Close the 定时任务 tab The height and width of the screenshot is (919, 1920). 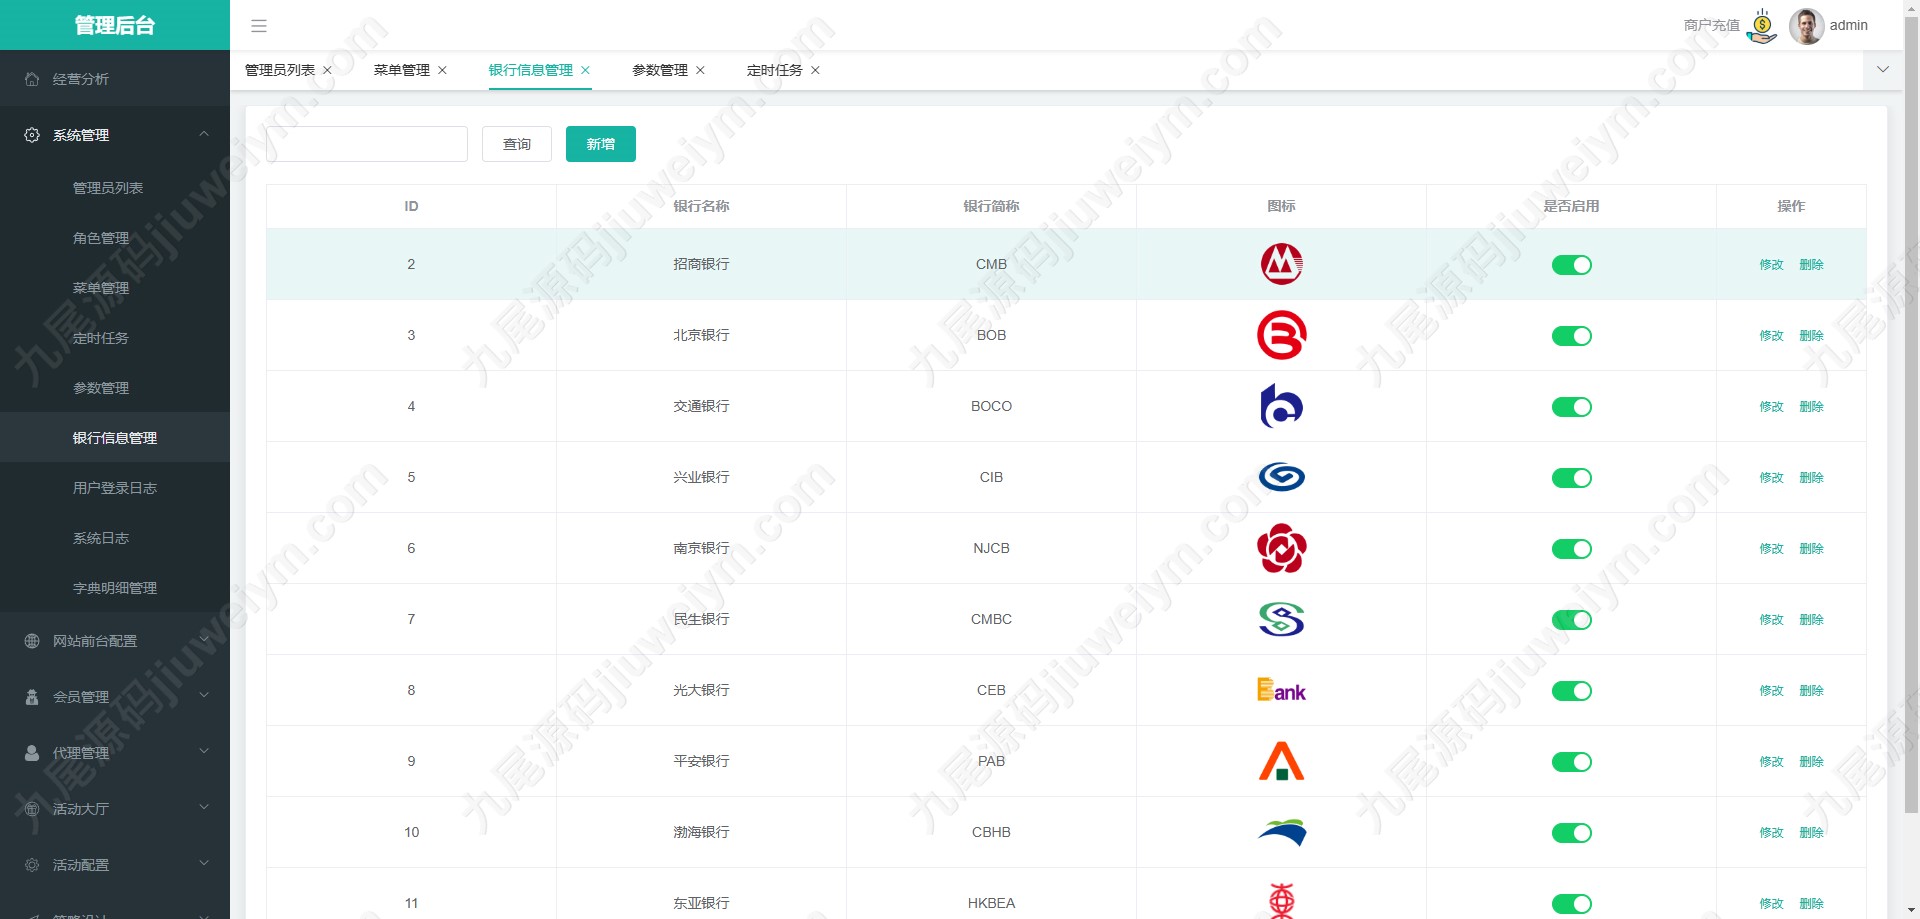tap(815, 70)
